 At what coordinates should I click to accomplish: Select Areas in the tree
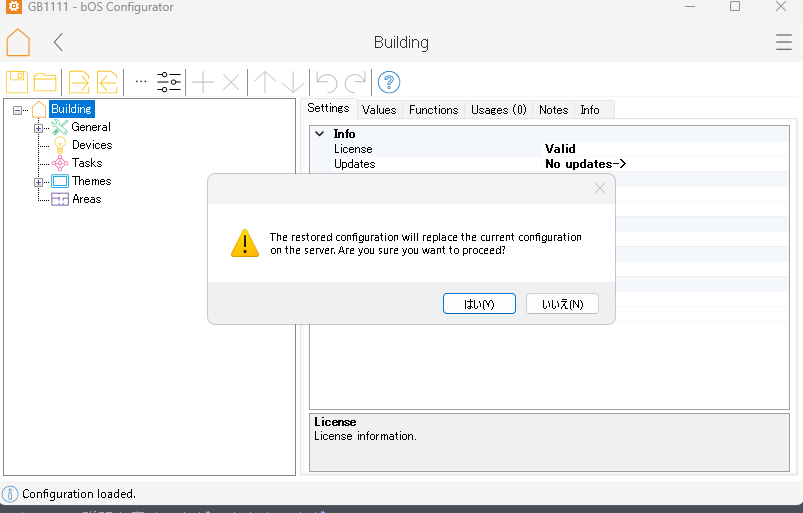(x=87, y=199)
